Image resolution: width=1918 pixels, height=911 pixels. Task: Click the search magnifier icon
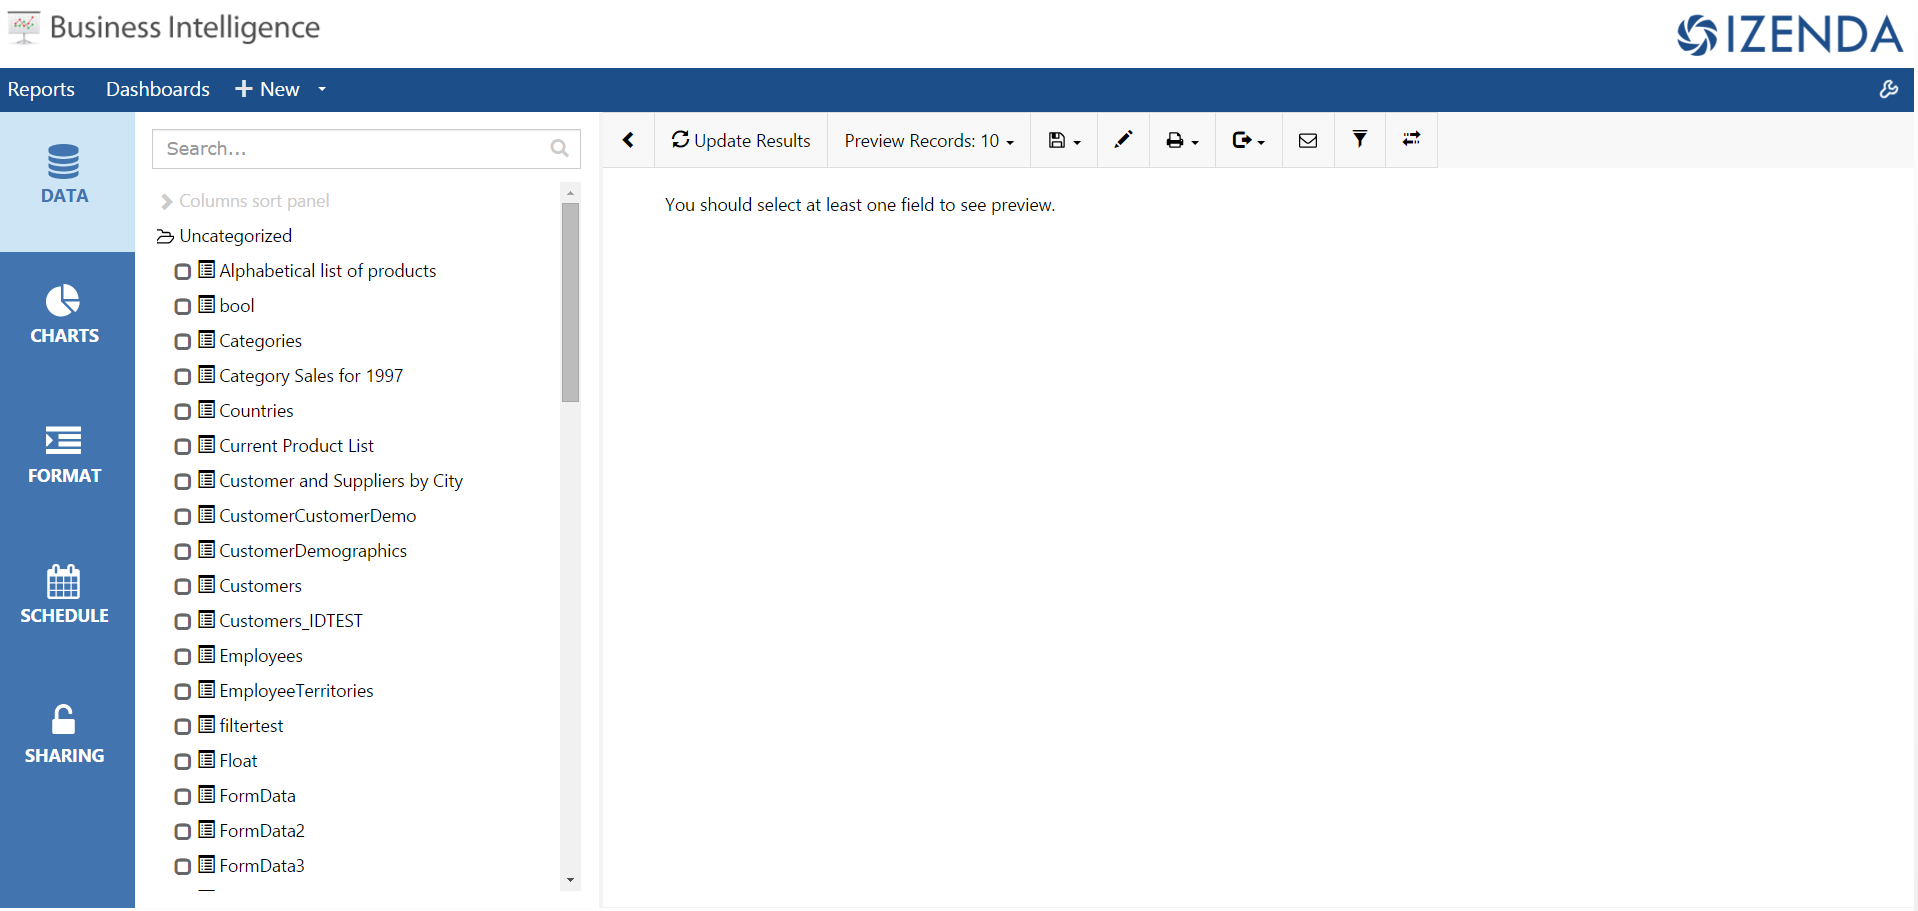click(x=559, y=149)
